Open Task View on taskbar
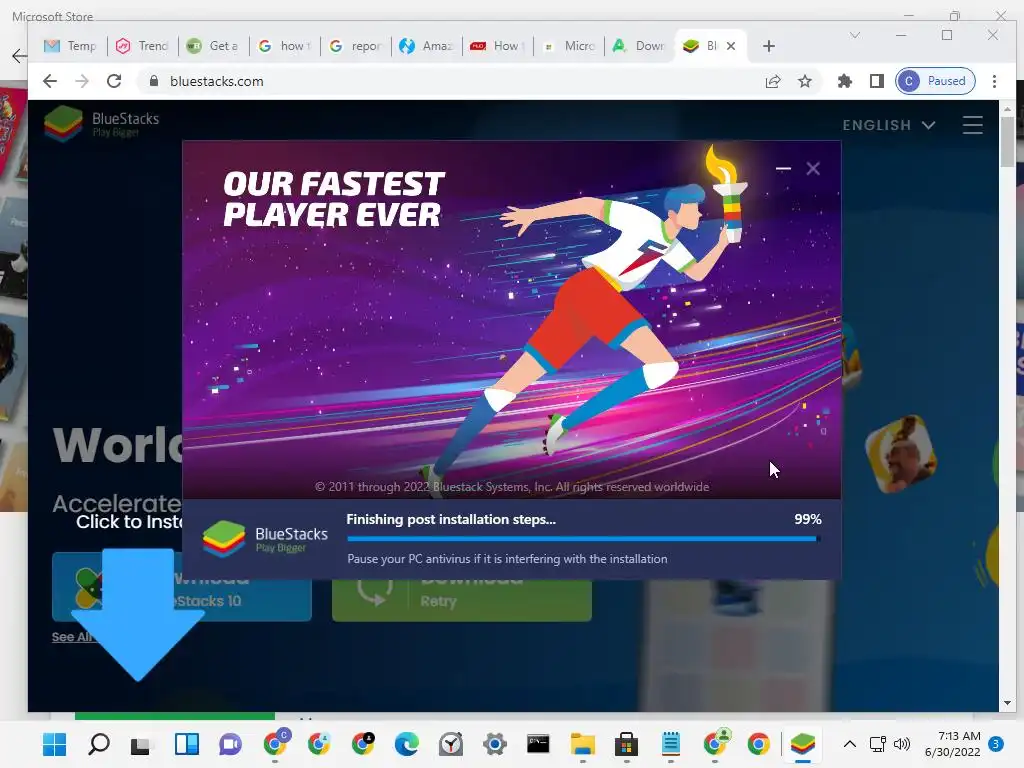Viewport: 1024px width, 768px height. [x=141, y=745]
